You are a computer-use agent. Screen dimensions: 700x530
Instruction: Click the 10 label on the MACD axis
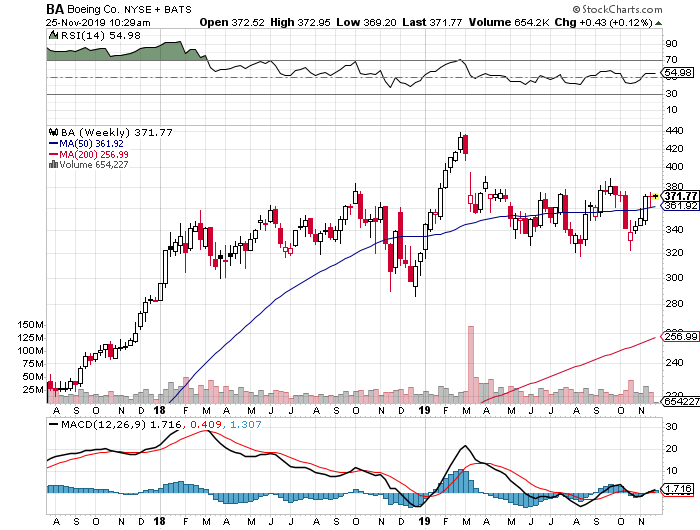click(671, 471)
